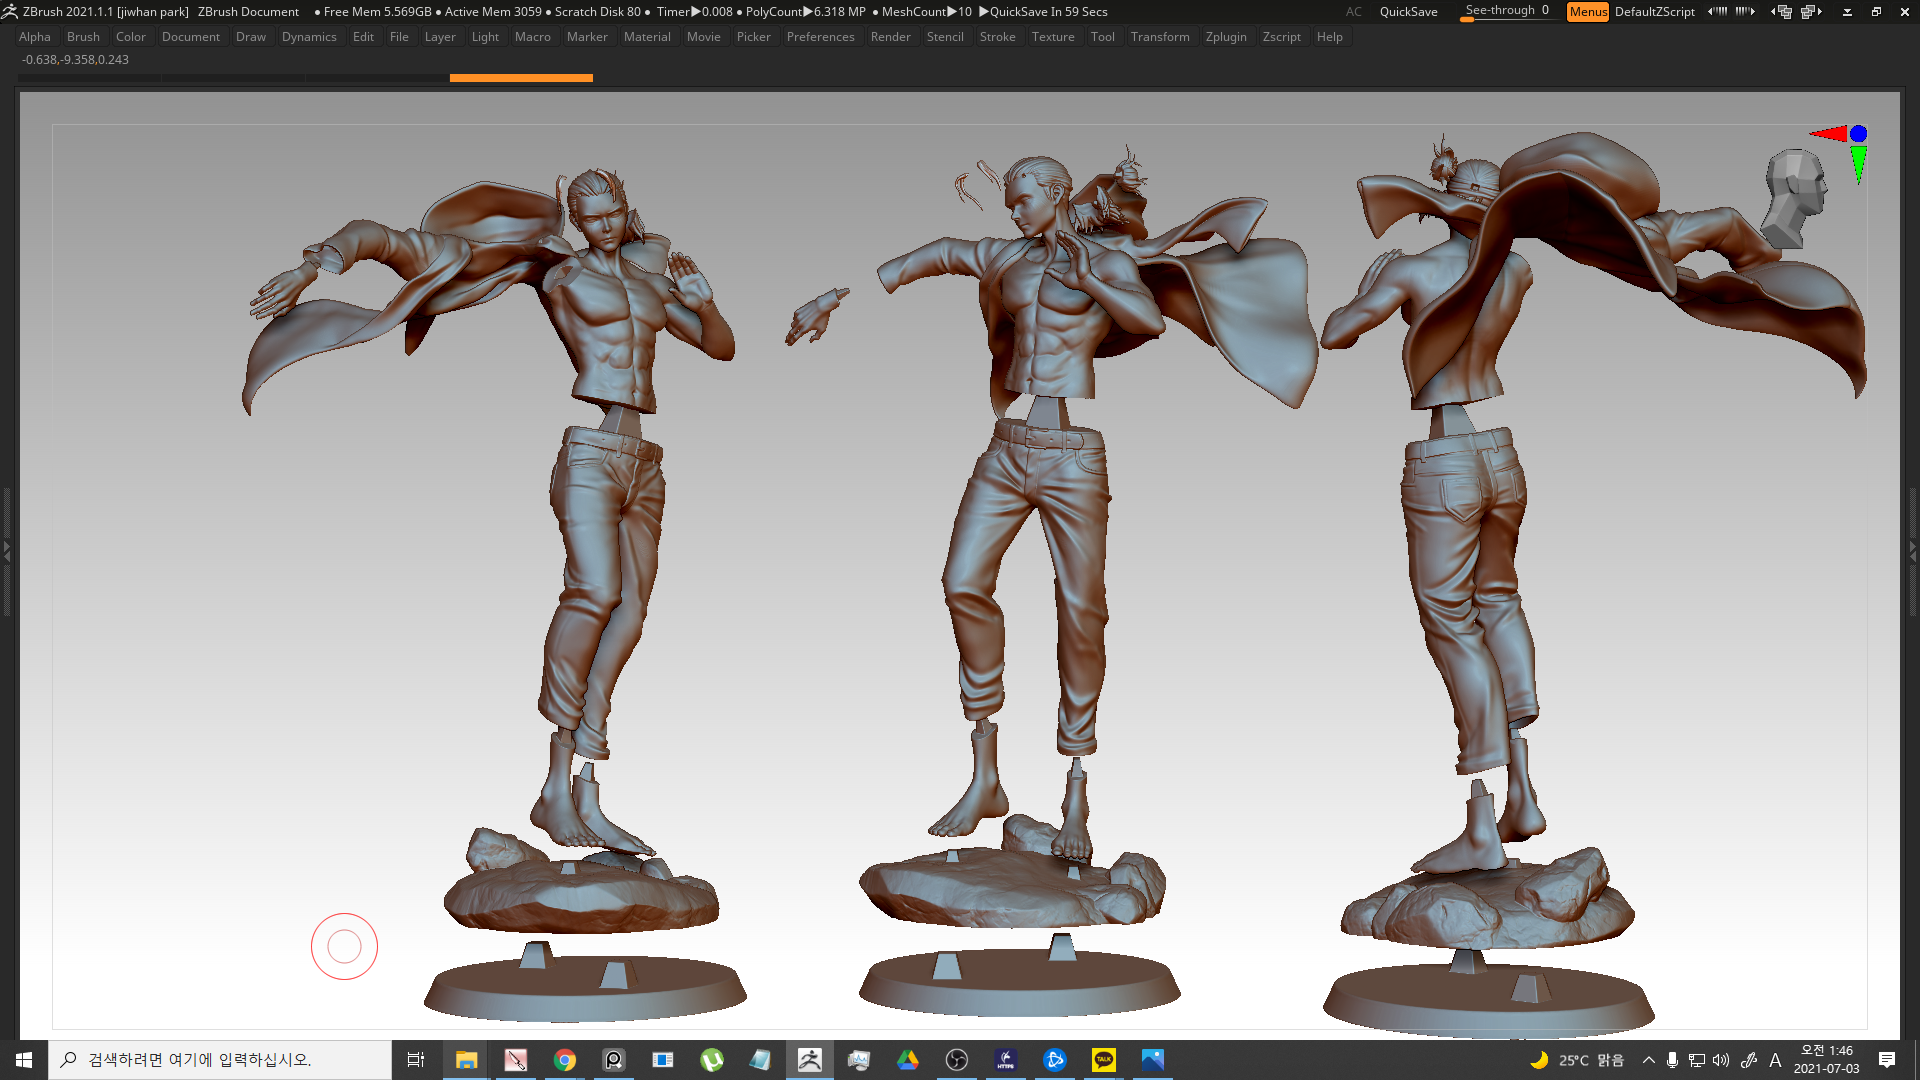Expand the right tray divider arrows

click(1912, 551)
